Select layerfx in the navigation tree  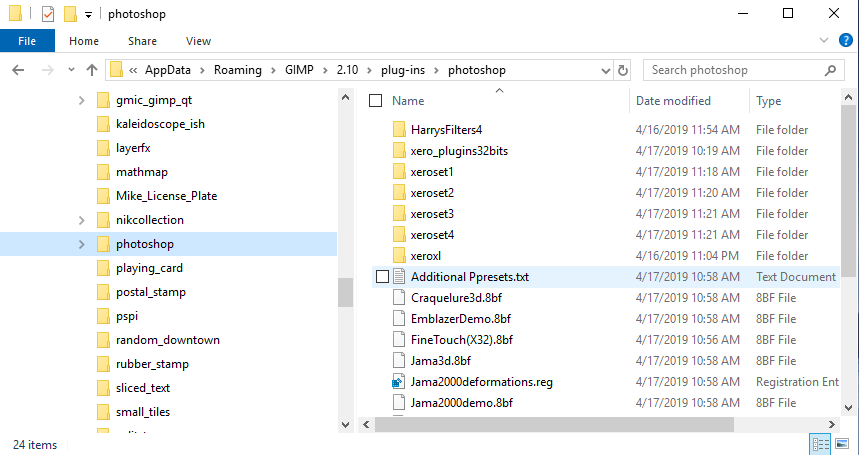tap(133, 148)
